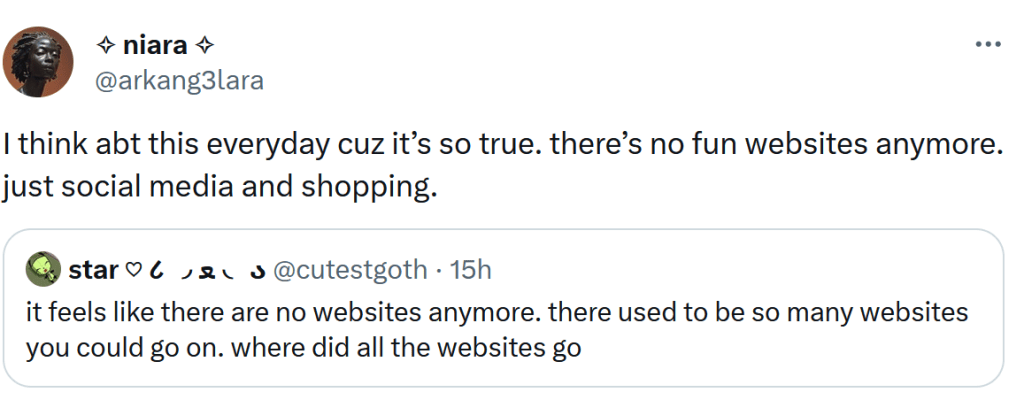
Task: Click the sparkle symbol after niara
Action: (x=204, y=46)
